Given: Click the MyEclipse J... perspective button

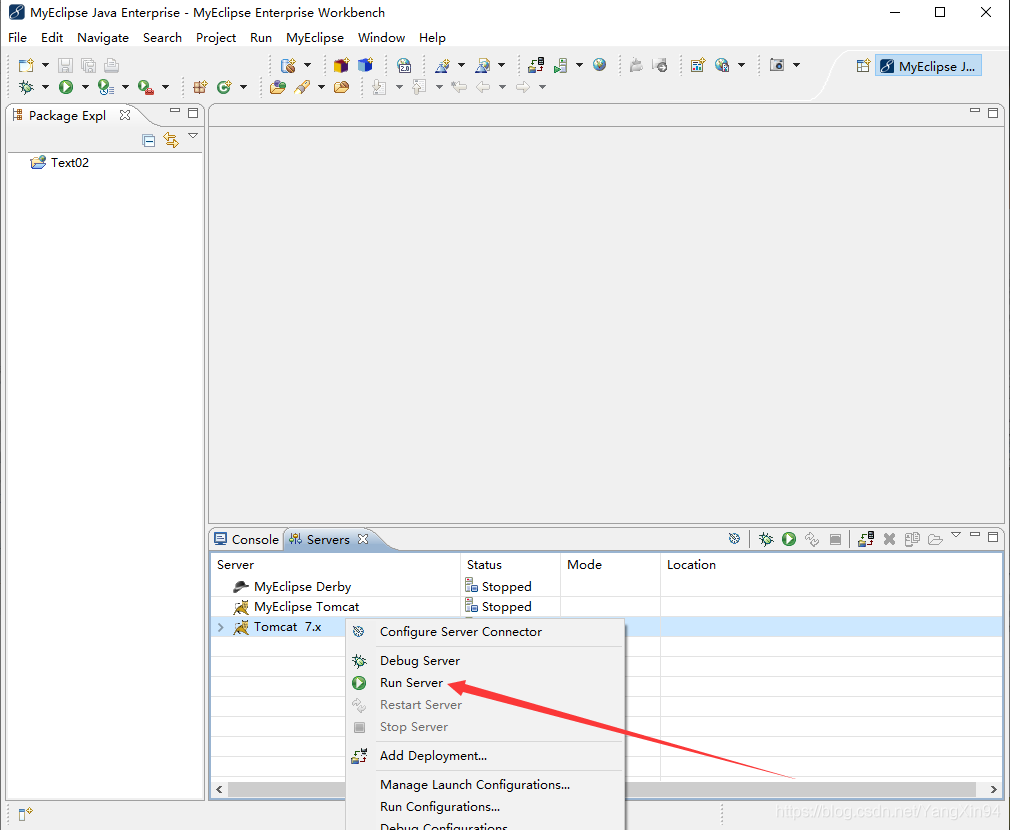Looking at the screenshot, I should pyautogui.click(x=928, y=66).
